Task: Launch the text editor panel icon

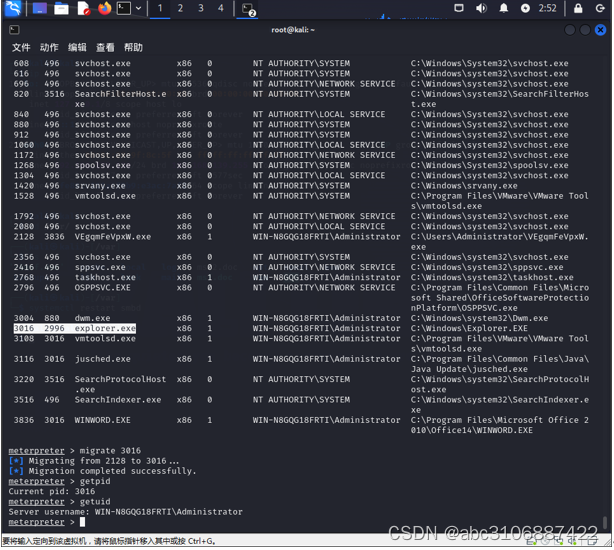Action: click(83, 8)
